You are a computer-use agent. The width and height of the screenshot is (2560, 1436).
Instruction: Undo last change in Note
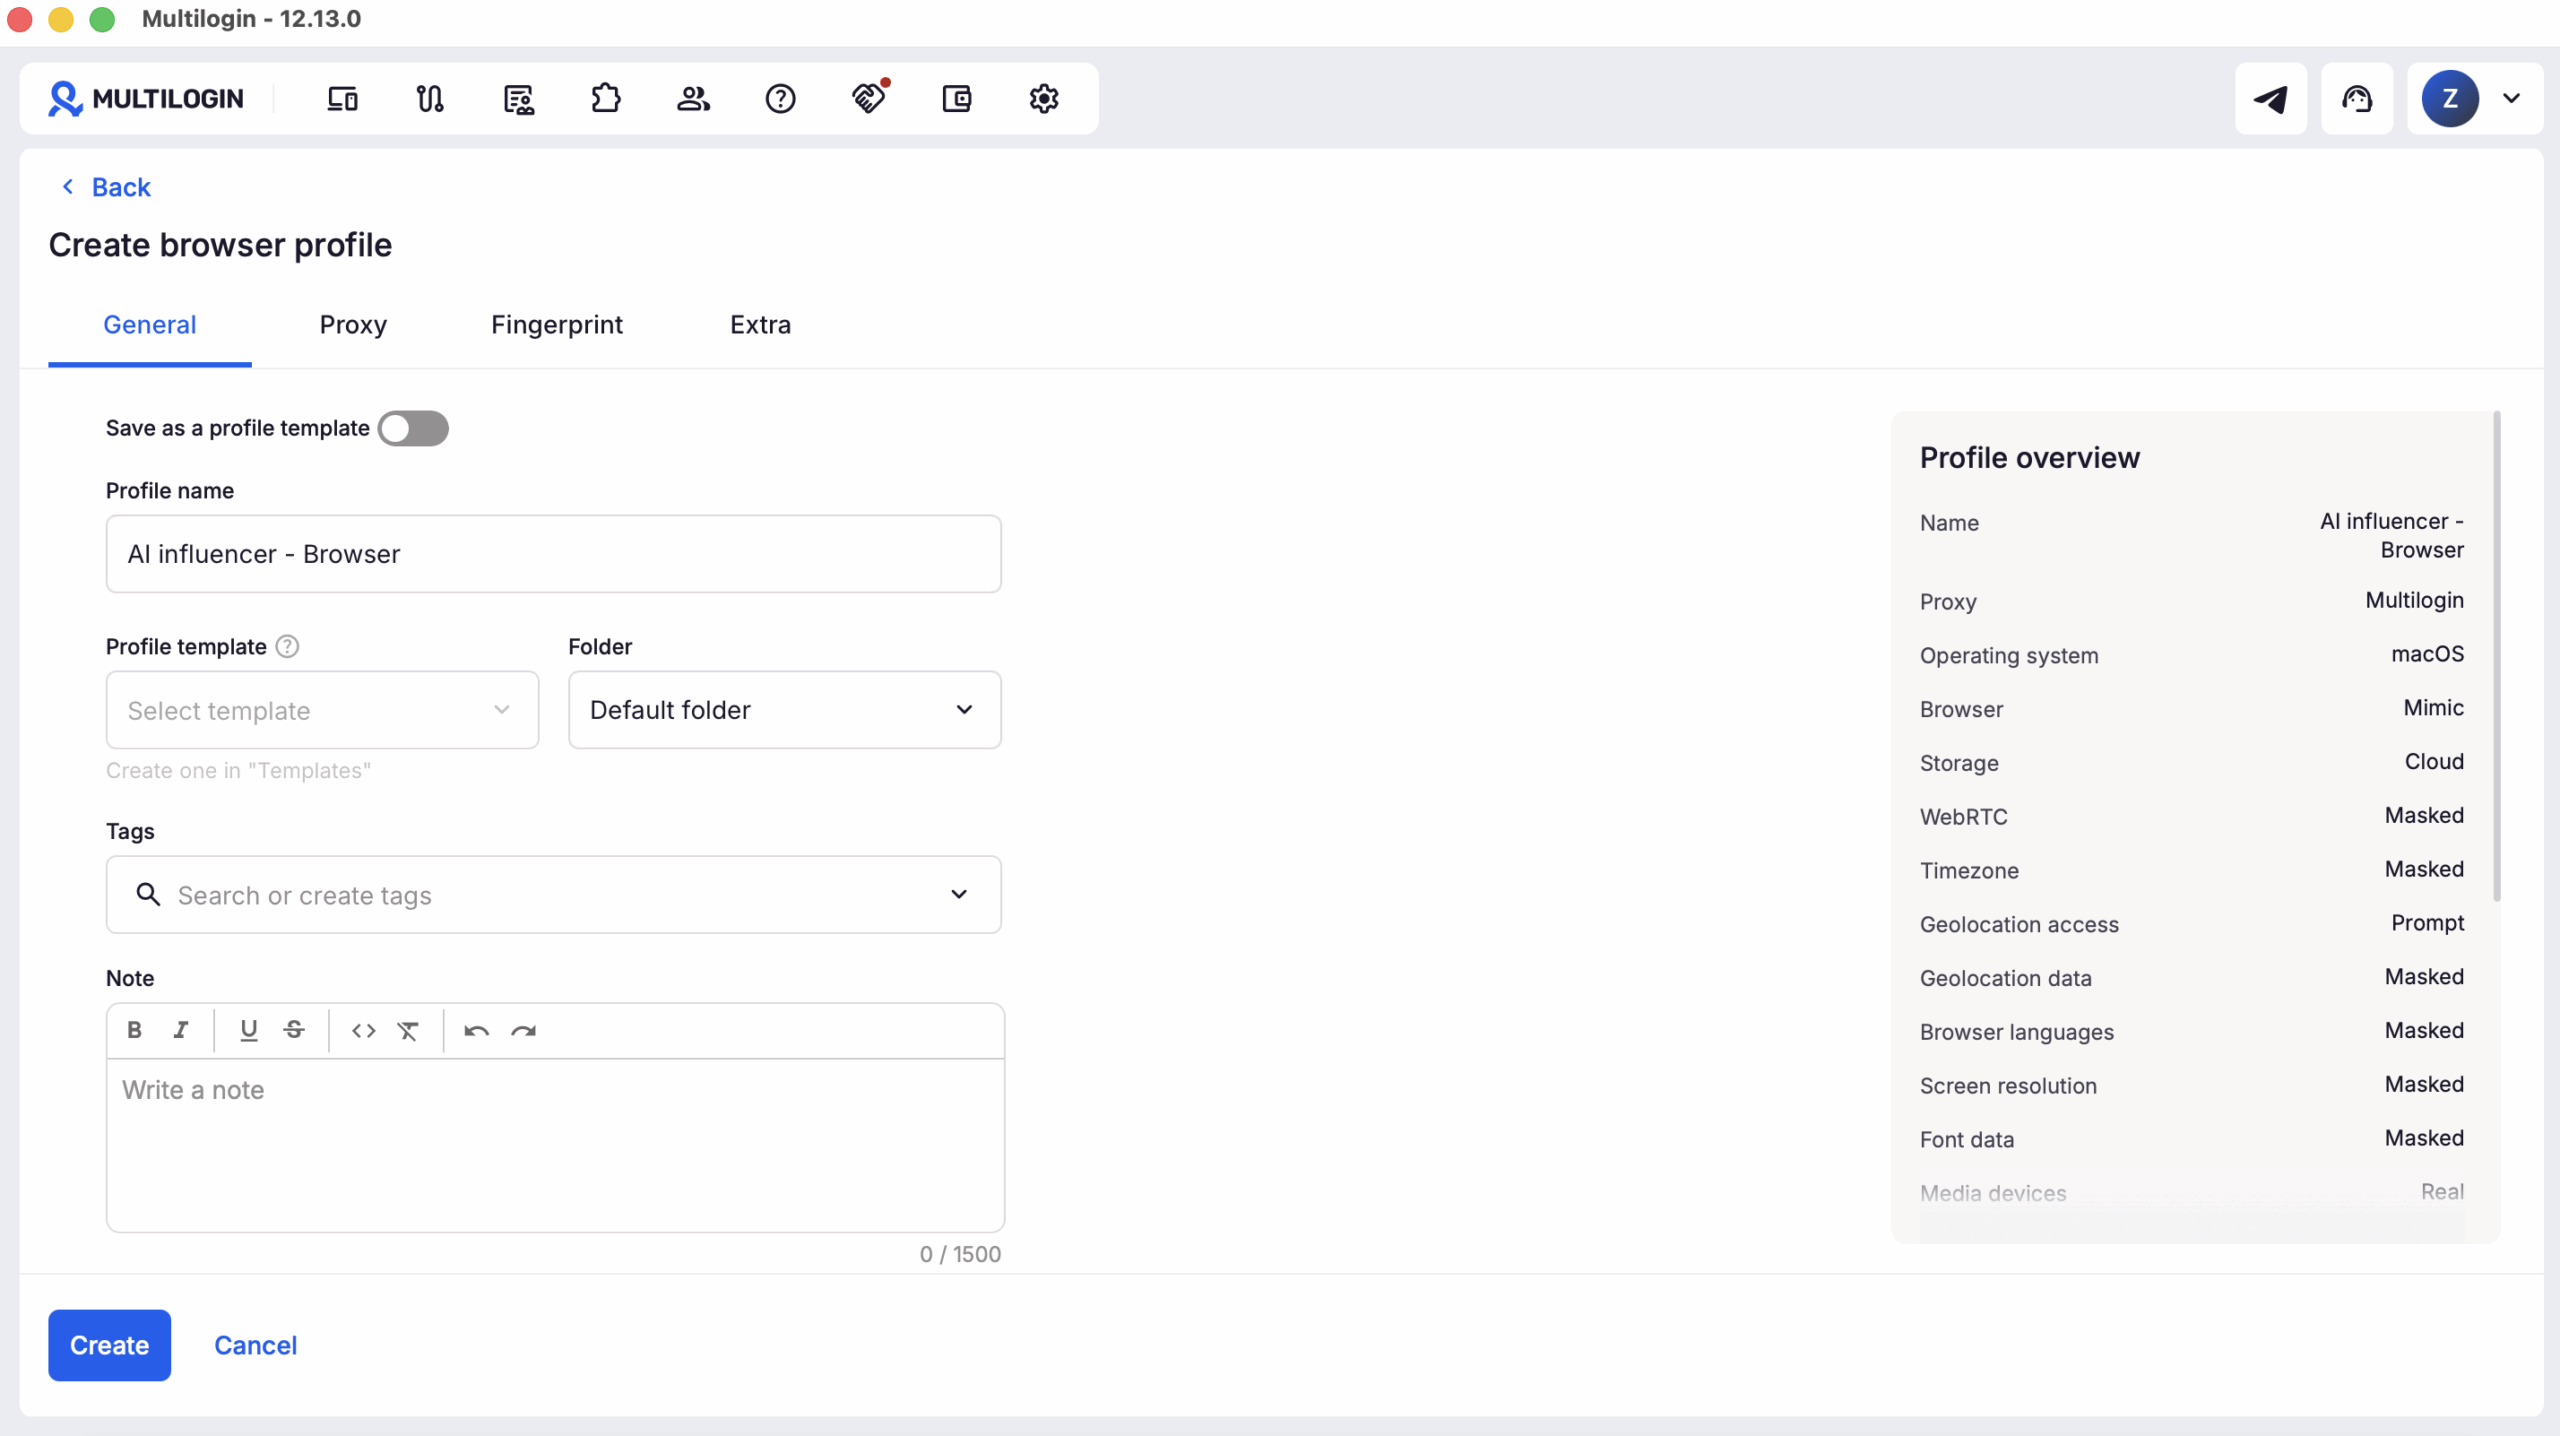tap(476, 1030)
